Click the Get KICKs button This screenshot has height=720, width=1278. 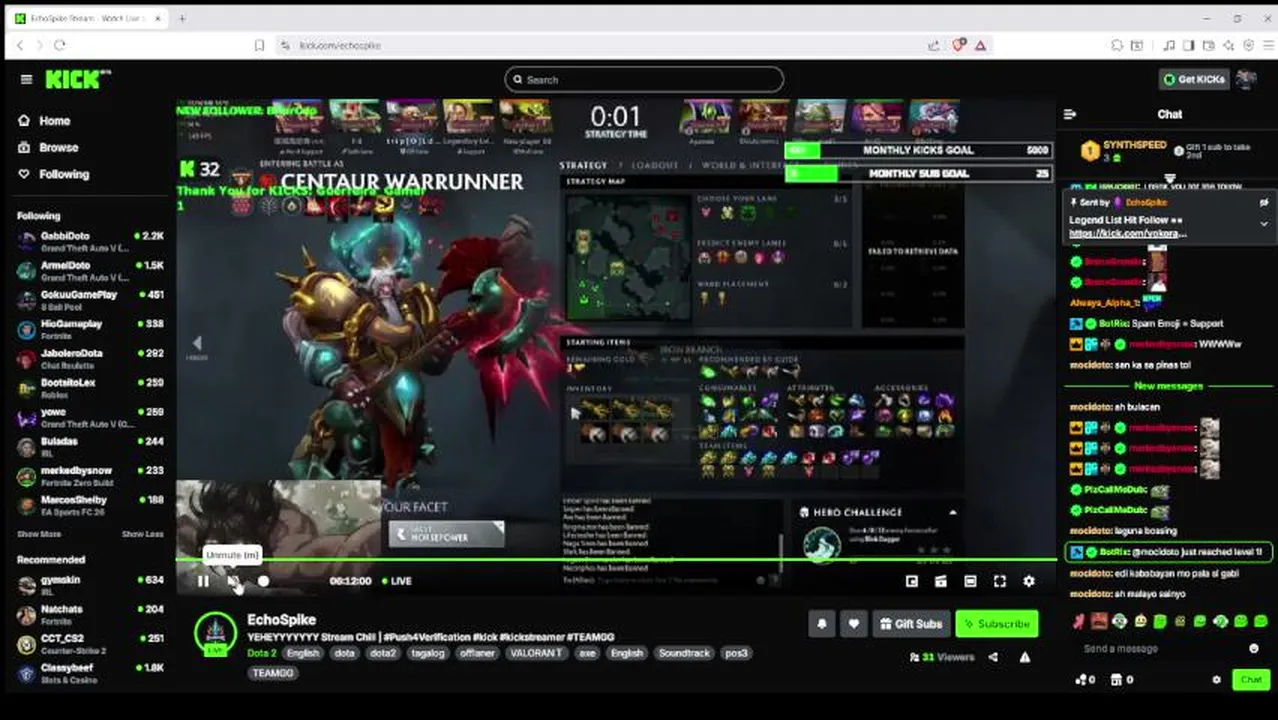tap(1194, 79)
